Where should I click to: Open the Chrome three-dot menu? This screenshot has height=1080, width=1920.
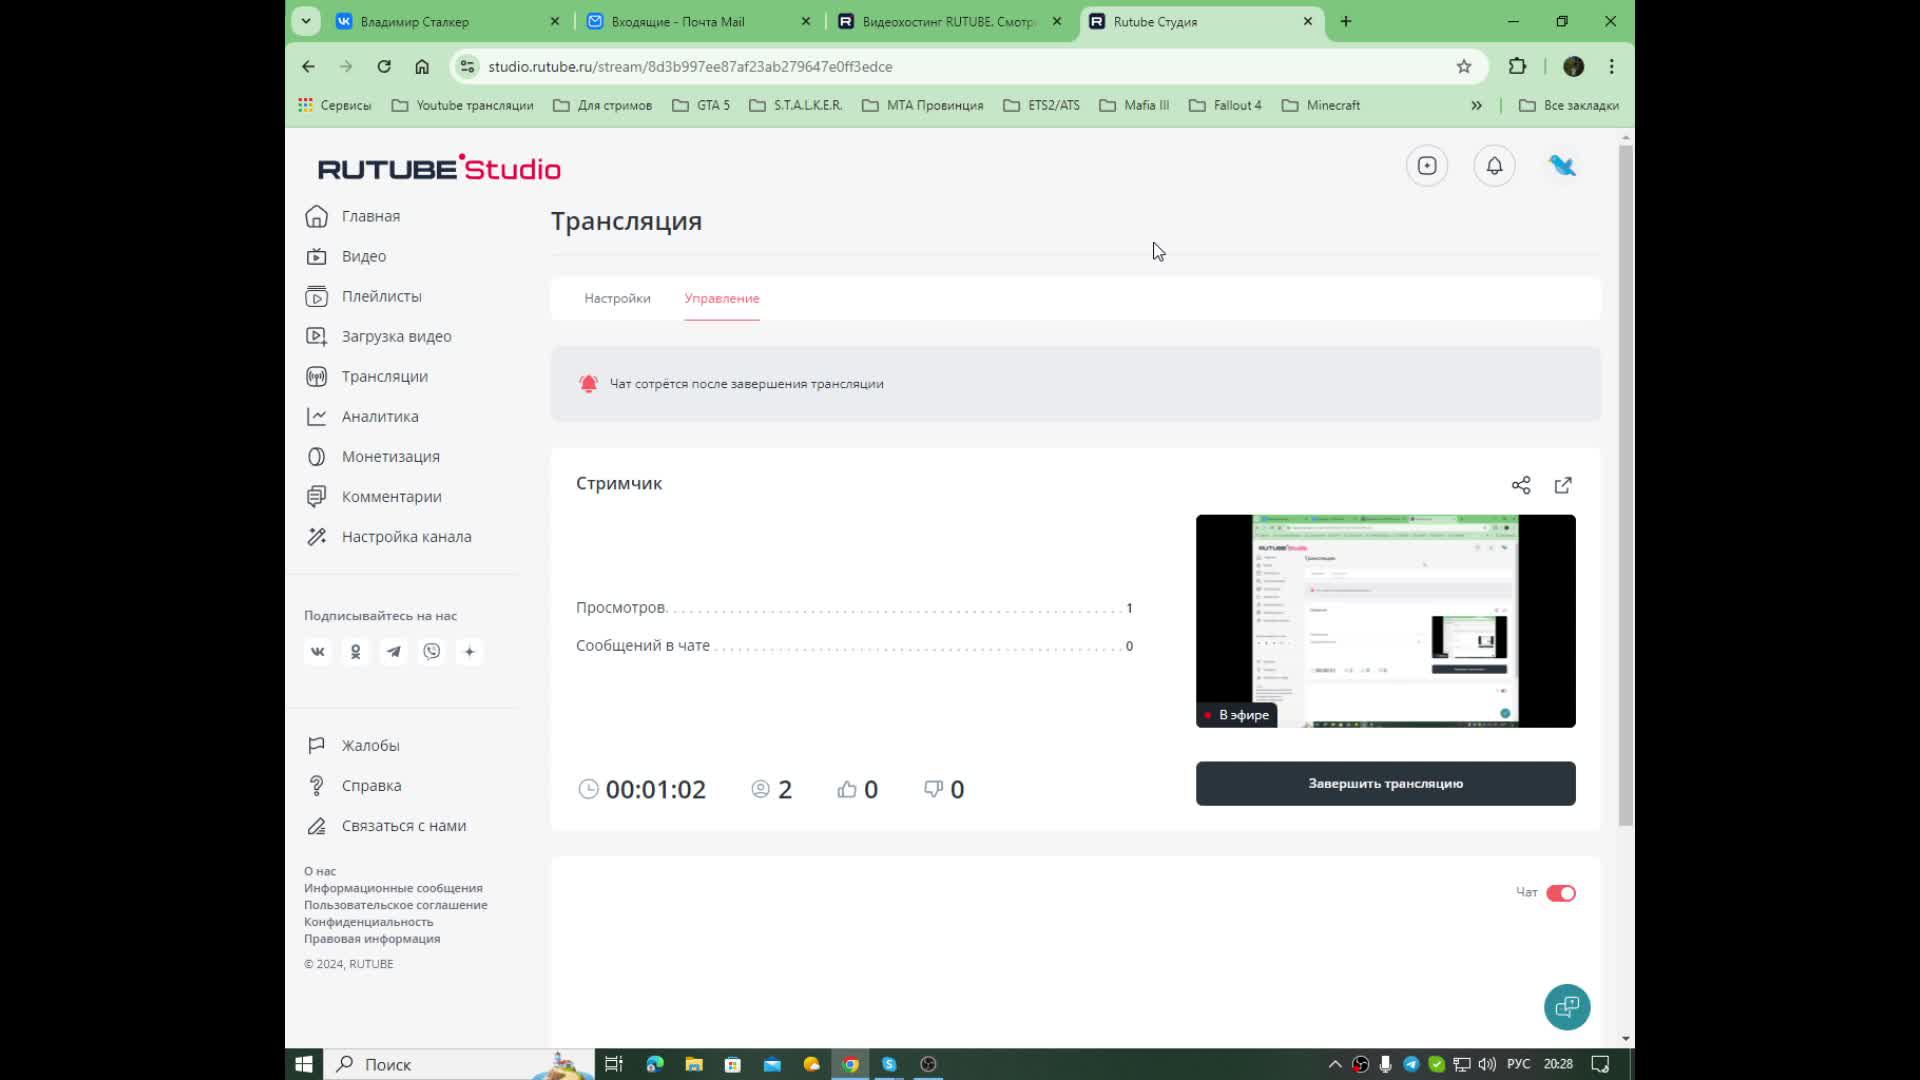(x=1611, y=66)
